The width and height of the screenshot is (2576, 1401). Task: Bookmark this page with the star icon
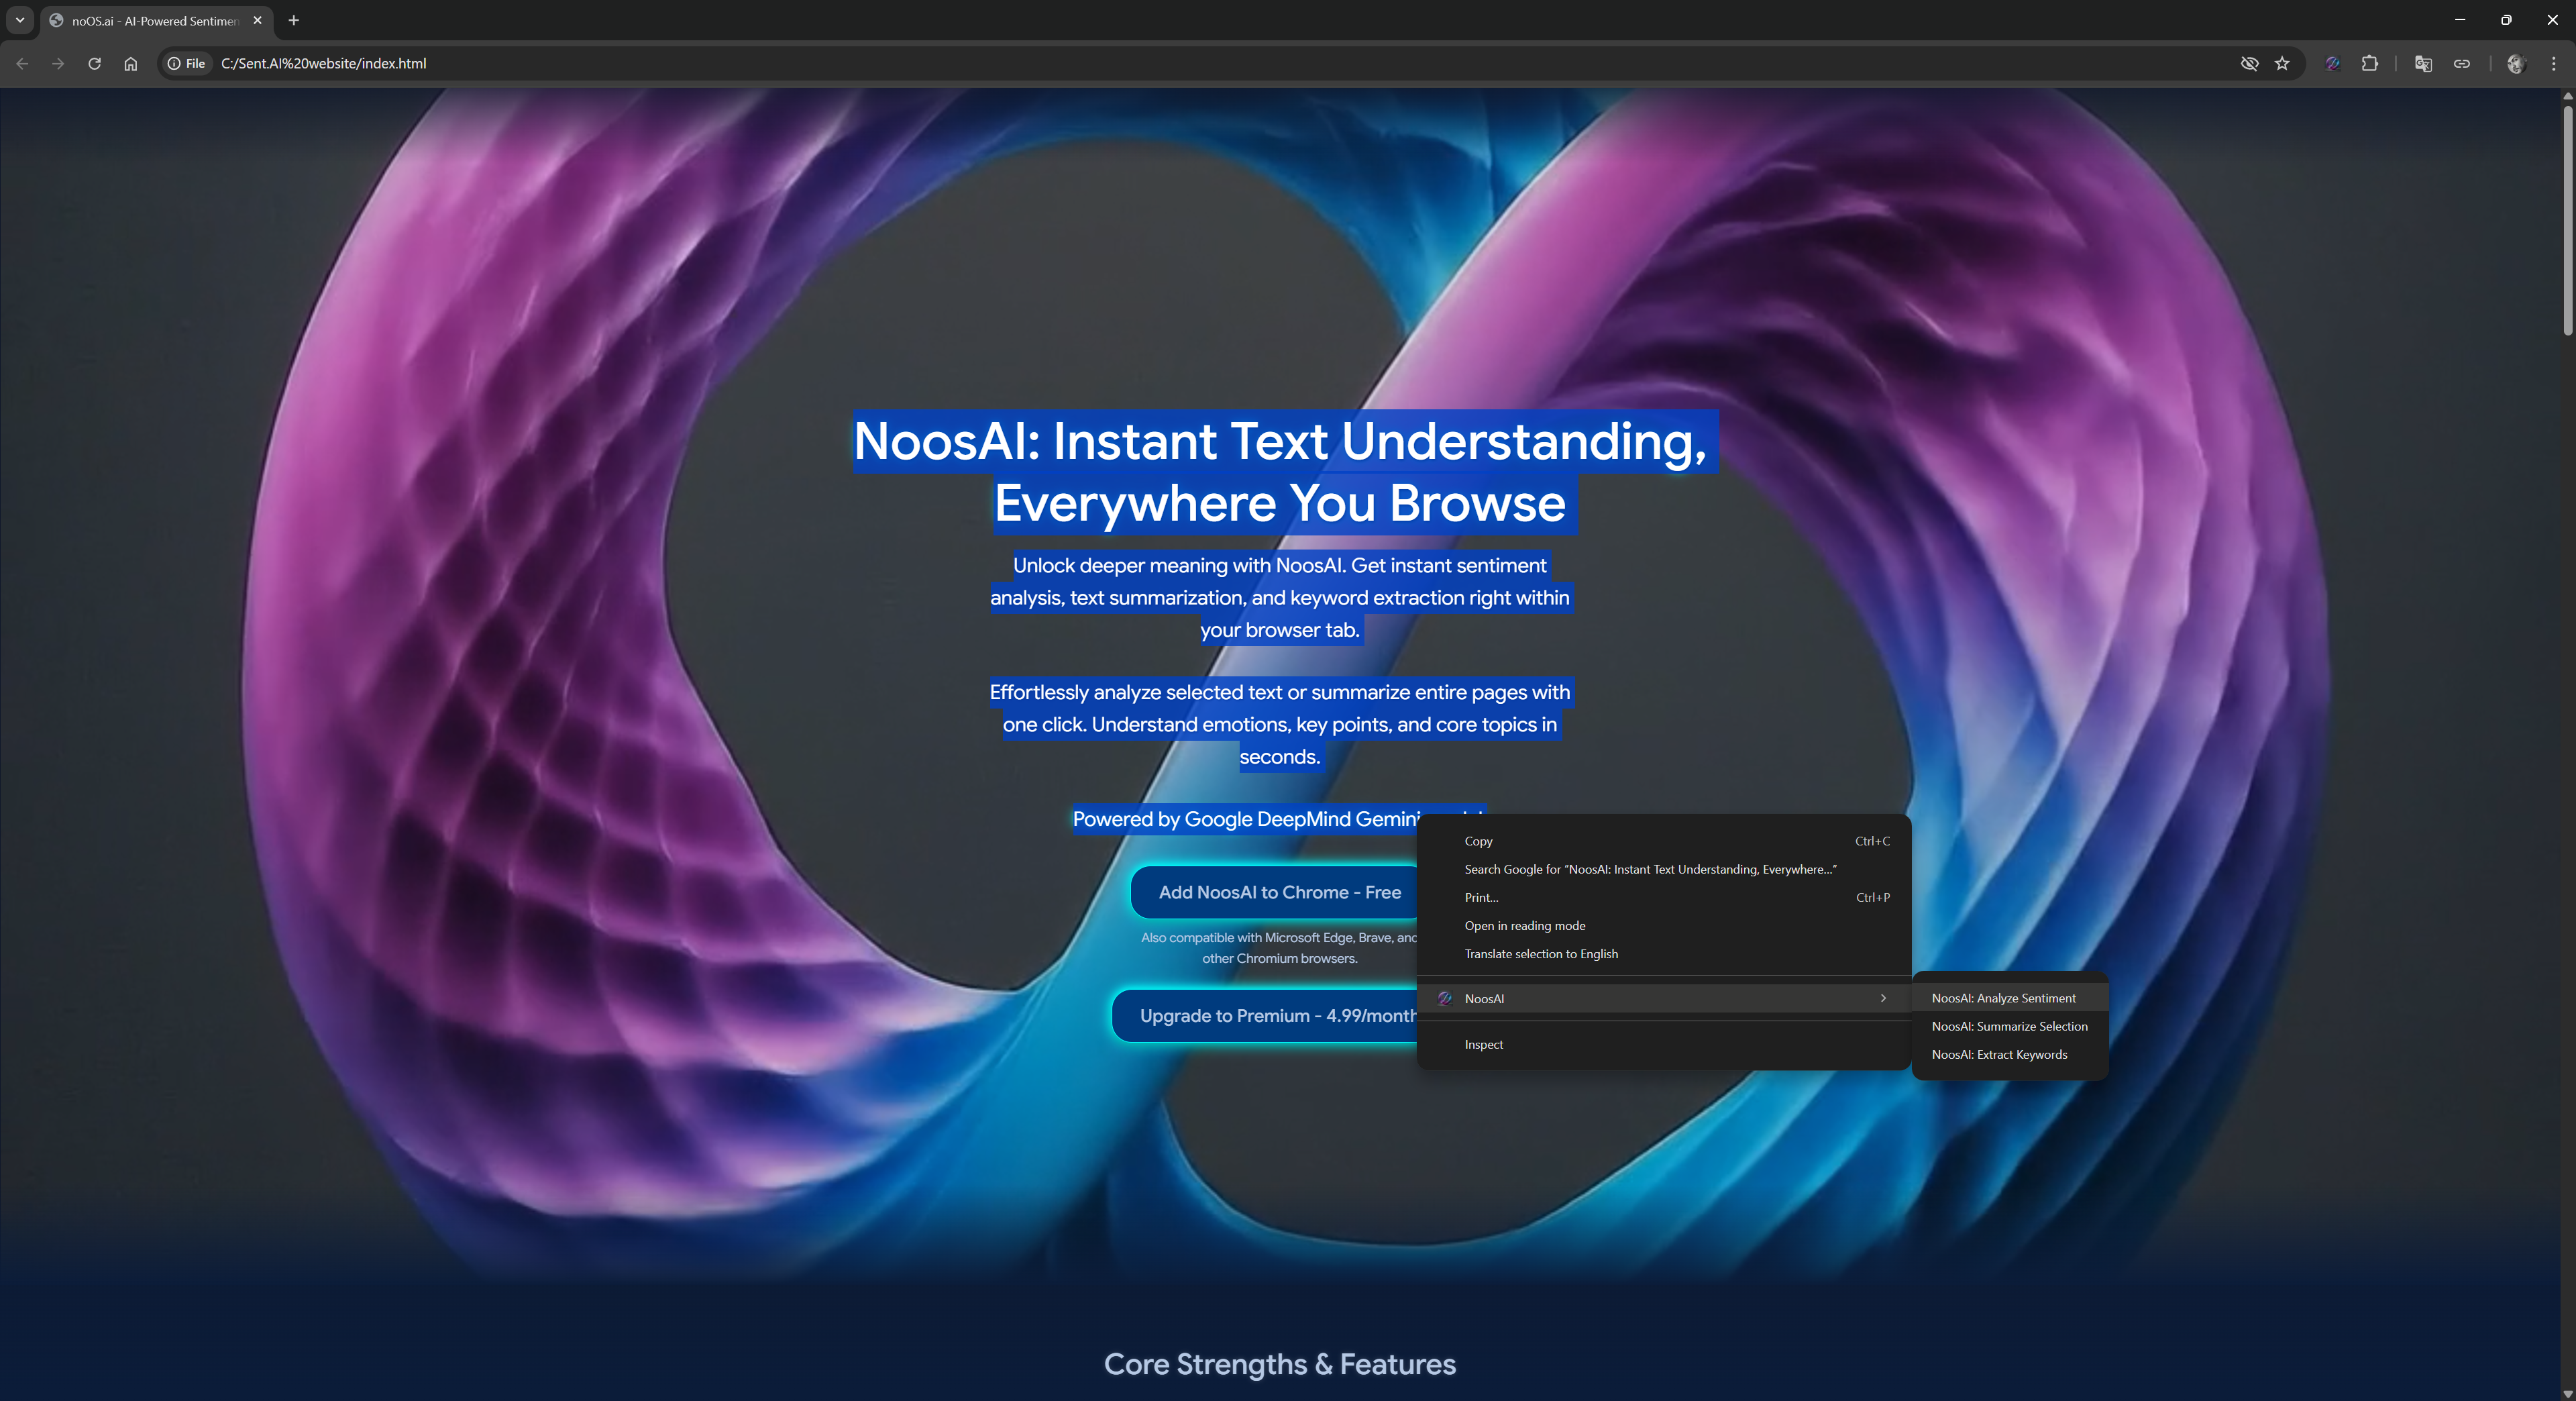point(2282,63)
